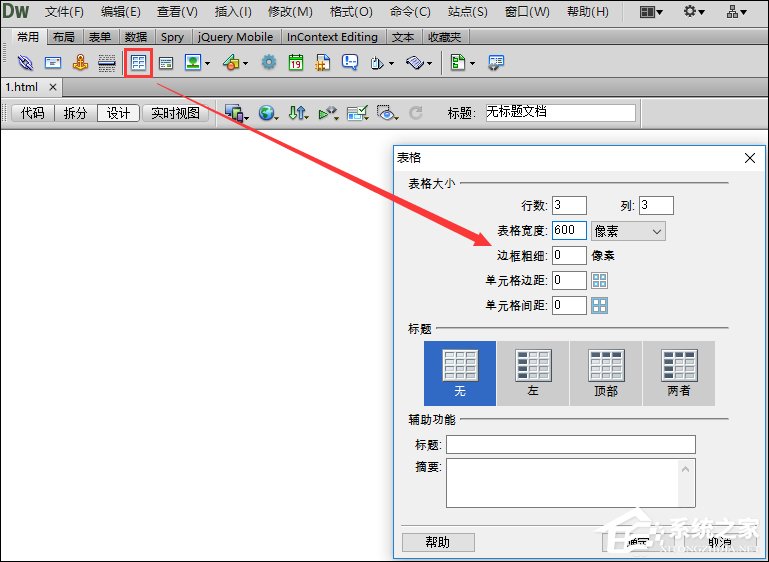Click the Multiscreen preview icon
The width and height of the screenshot is (769, 562).
point(234,113)
